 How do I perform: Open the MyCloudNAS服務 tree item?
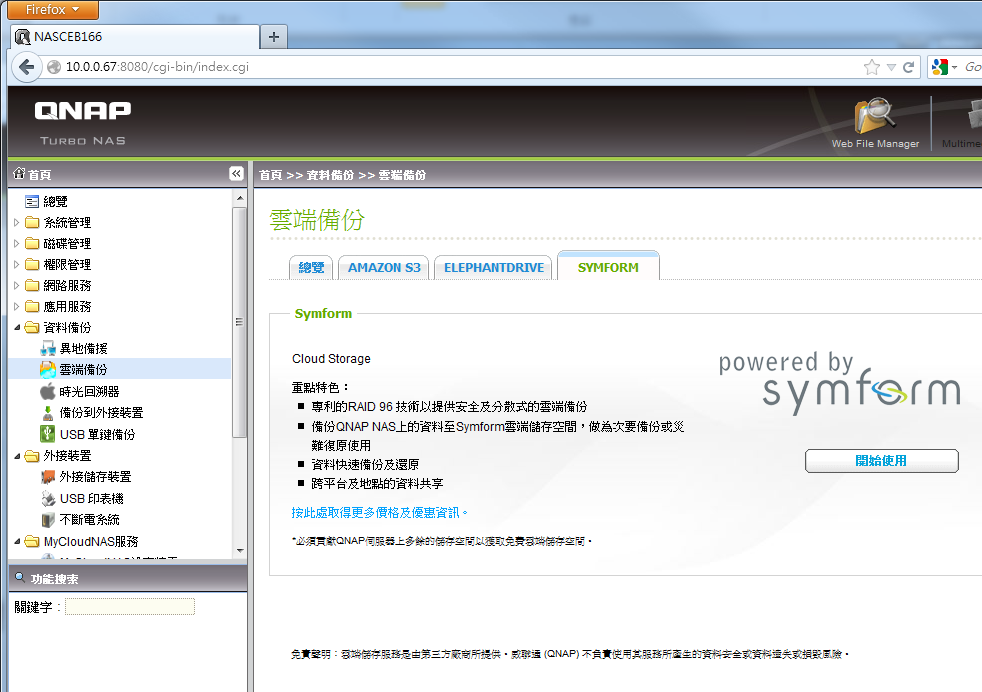pyautogui.click(x=91, y=541)
